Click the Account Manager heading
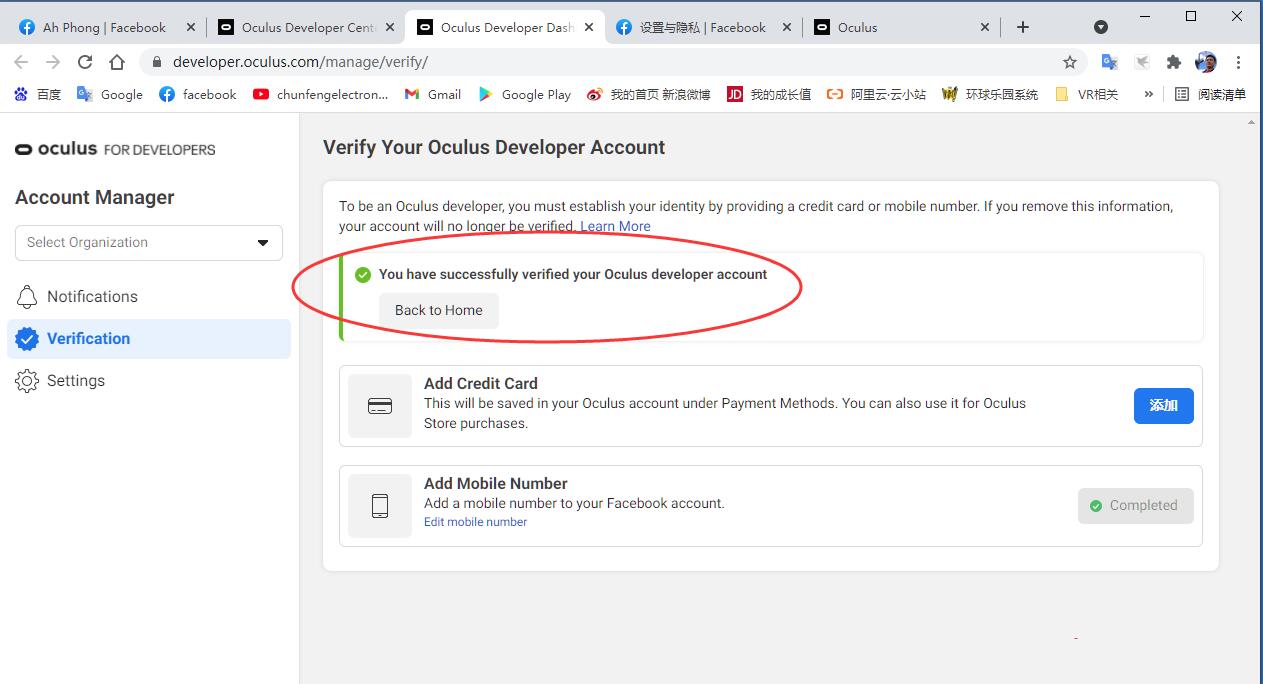The height and width of the screenshot is (684, 1263). [x=95, y=197]
